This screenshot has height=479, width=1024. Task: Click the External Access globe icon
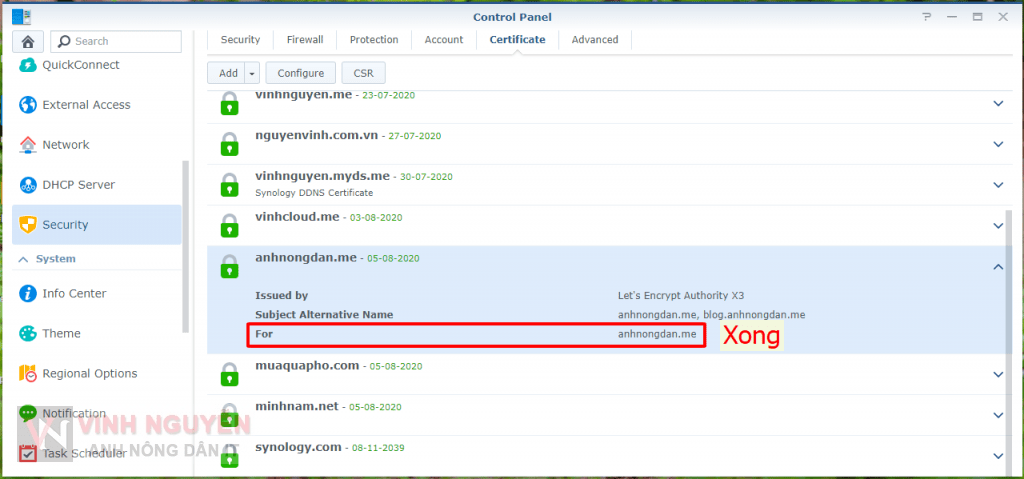[x=28, y=105]
